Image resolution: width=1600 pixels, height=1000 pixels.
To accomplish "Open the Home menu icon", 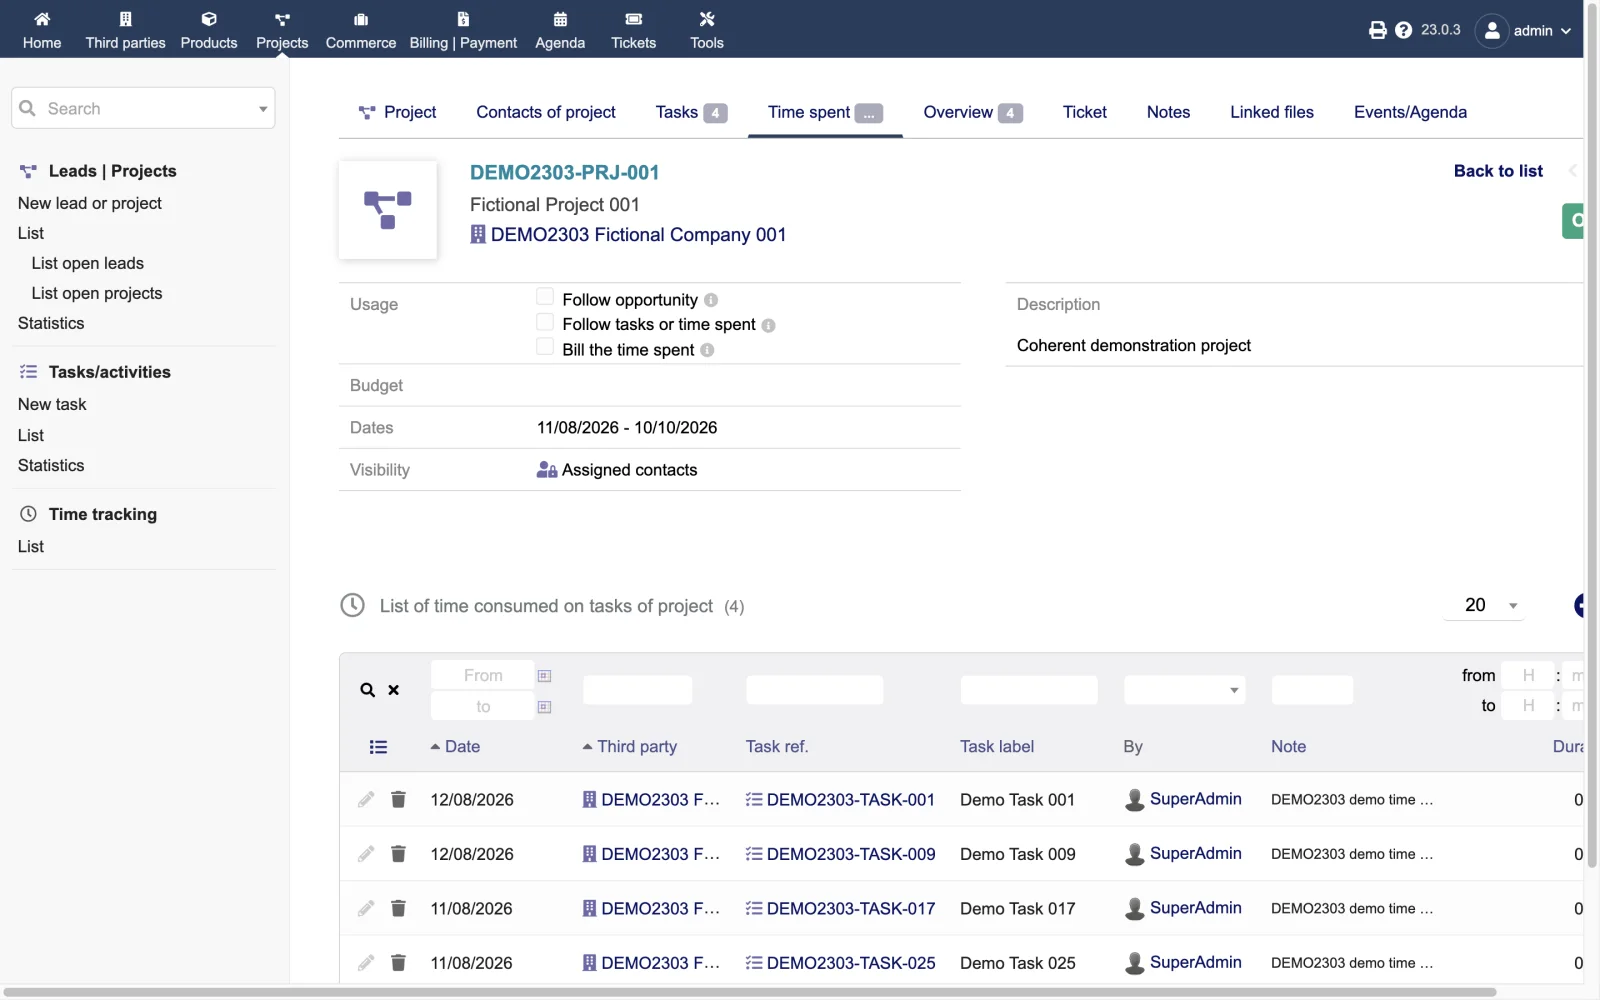I will click(x=42, y=19).
